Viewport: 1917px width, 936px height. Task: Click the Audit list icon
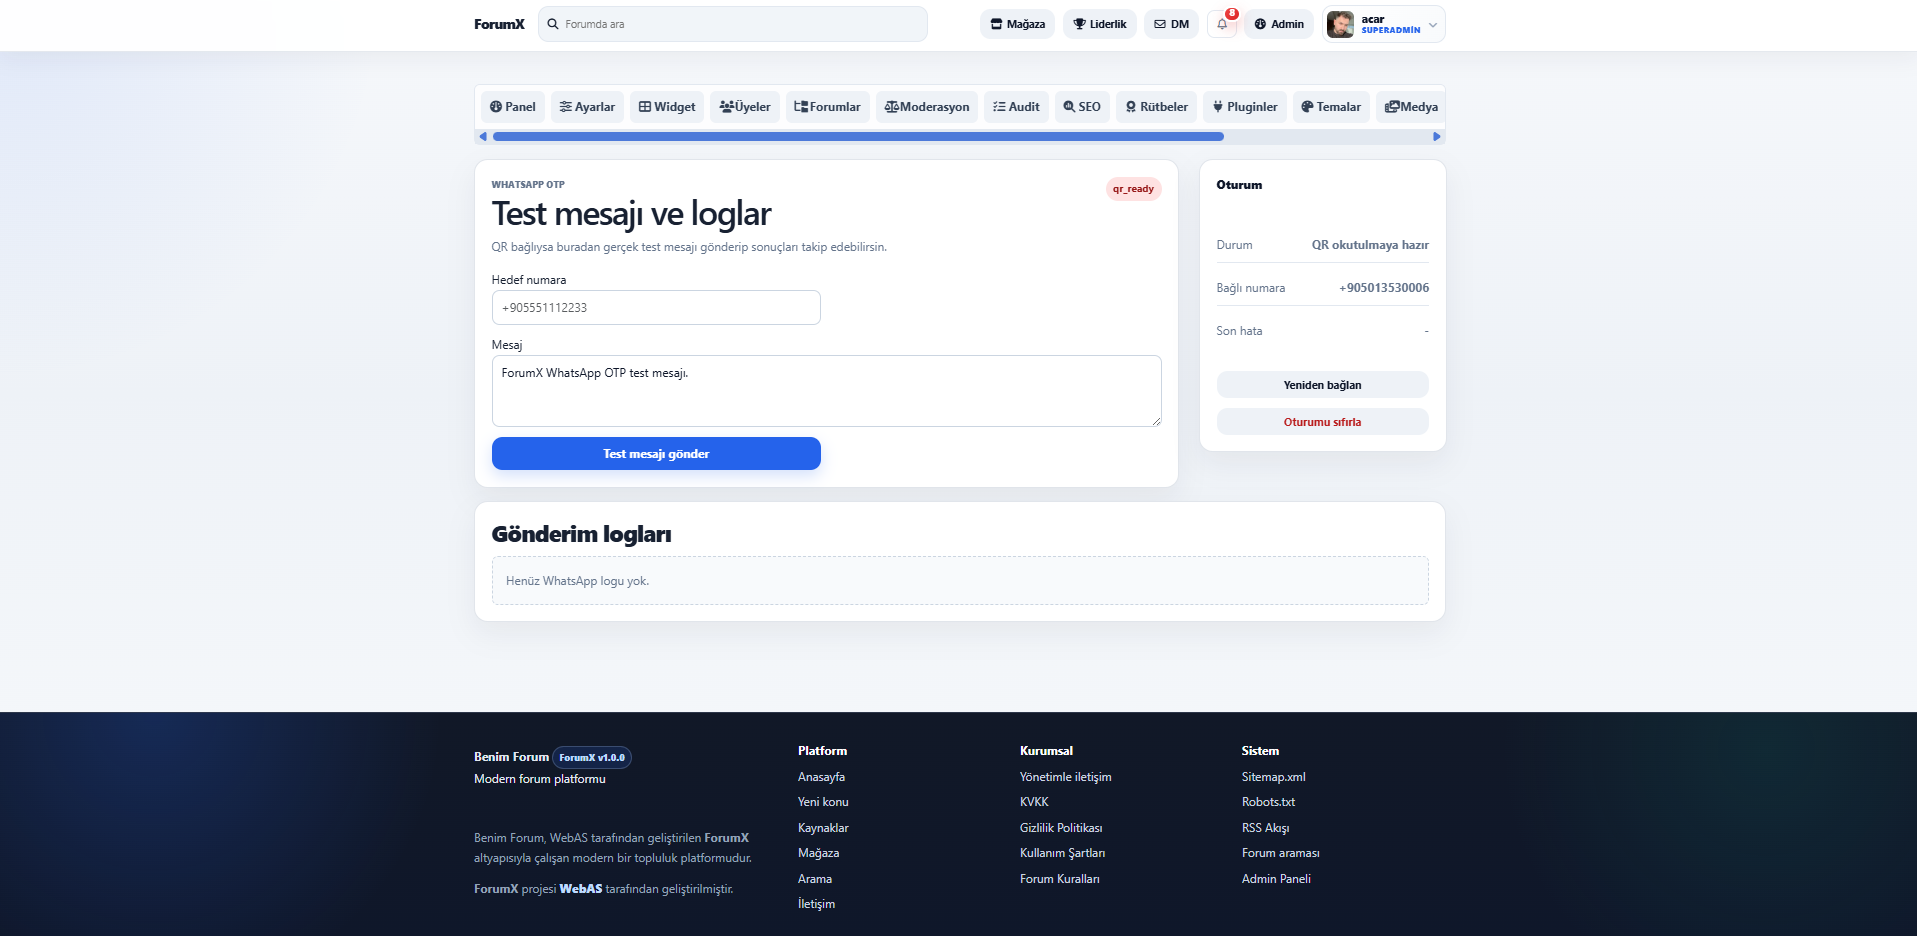(x=999, y=107)
